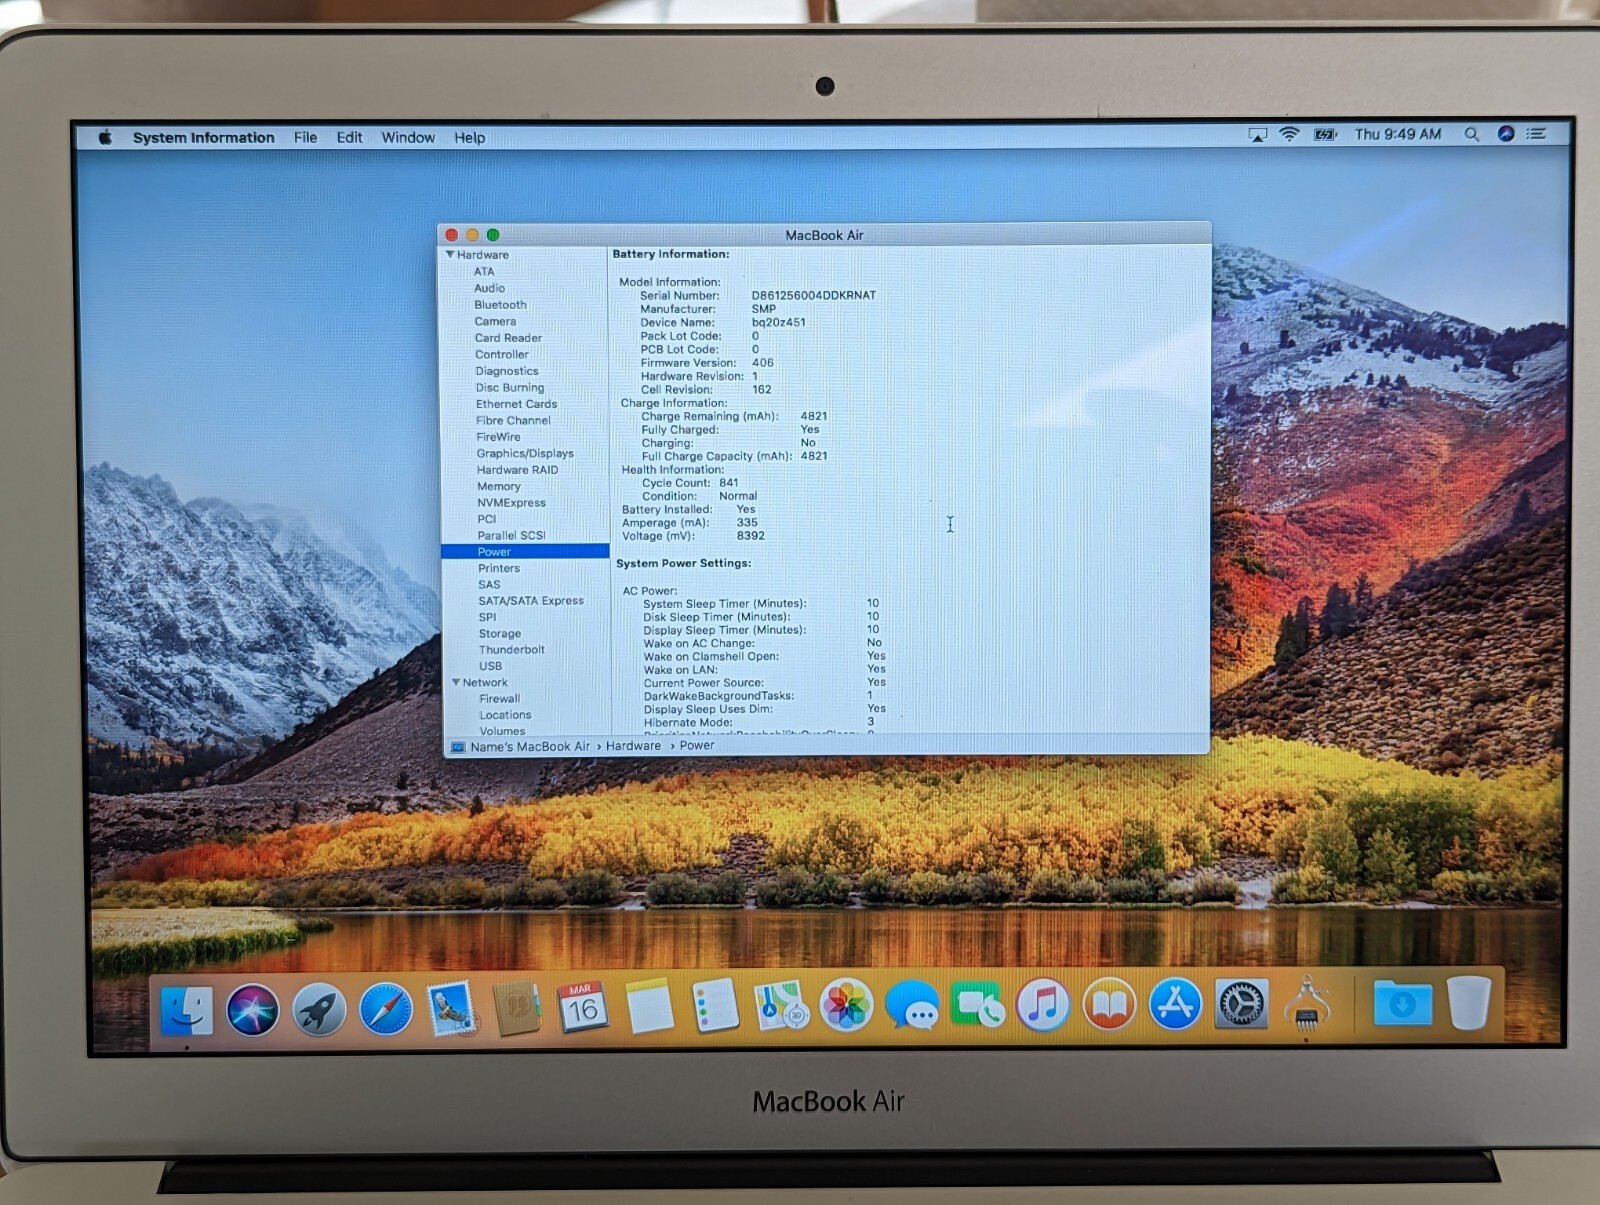The width and height of the screenshot is (1600, 1205).
Task: Select Ethernet Cards in the sidebar
Action: 516,404
